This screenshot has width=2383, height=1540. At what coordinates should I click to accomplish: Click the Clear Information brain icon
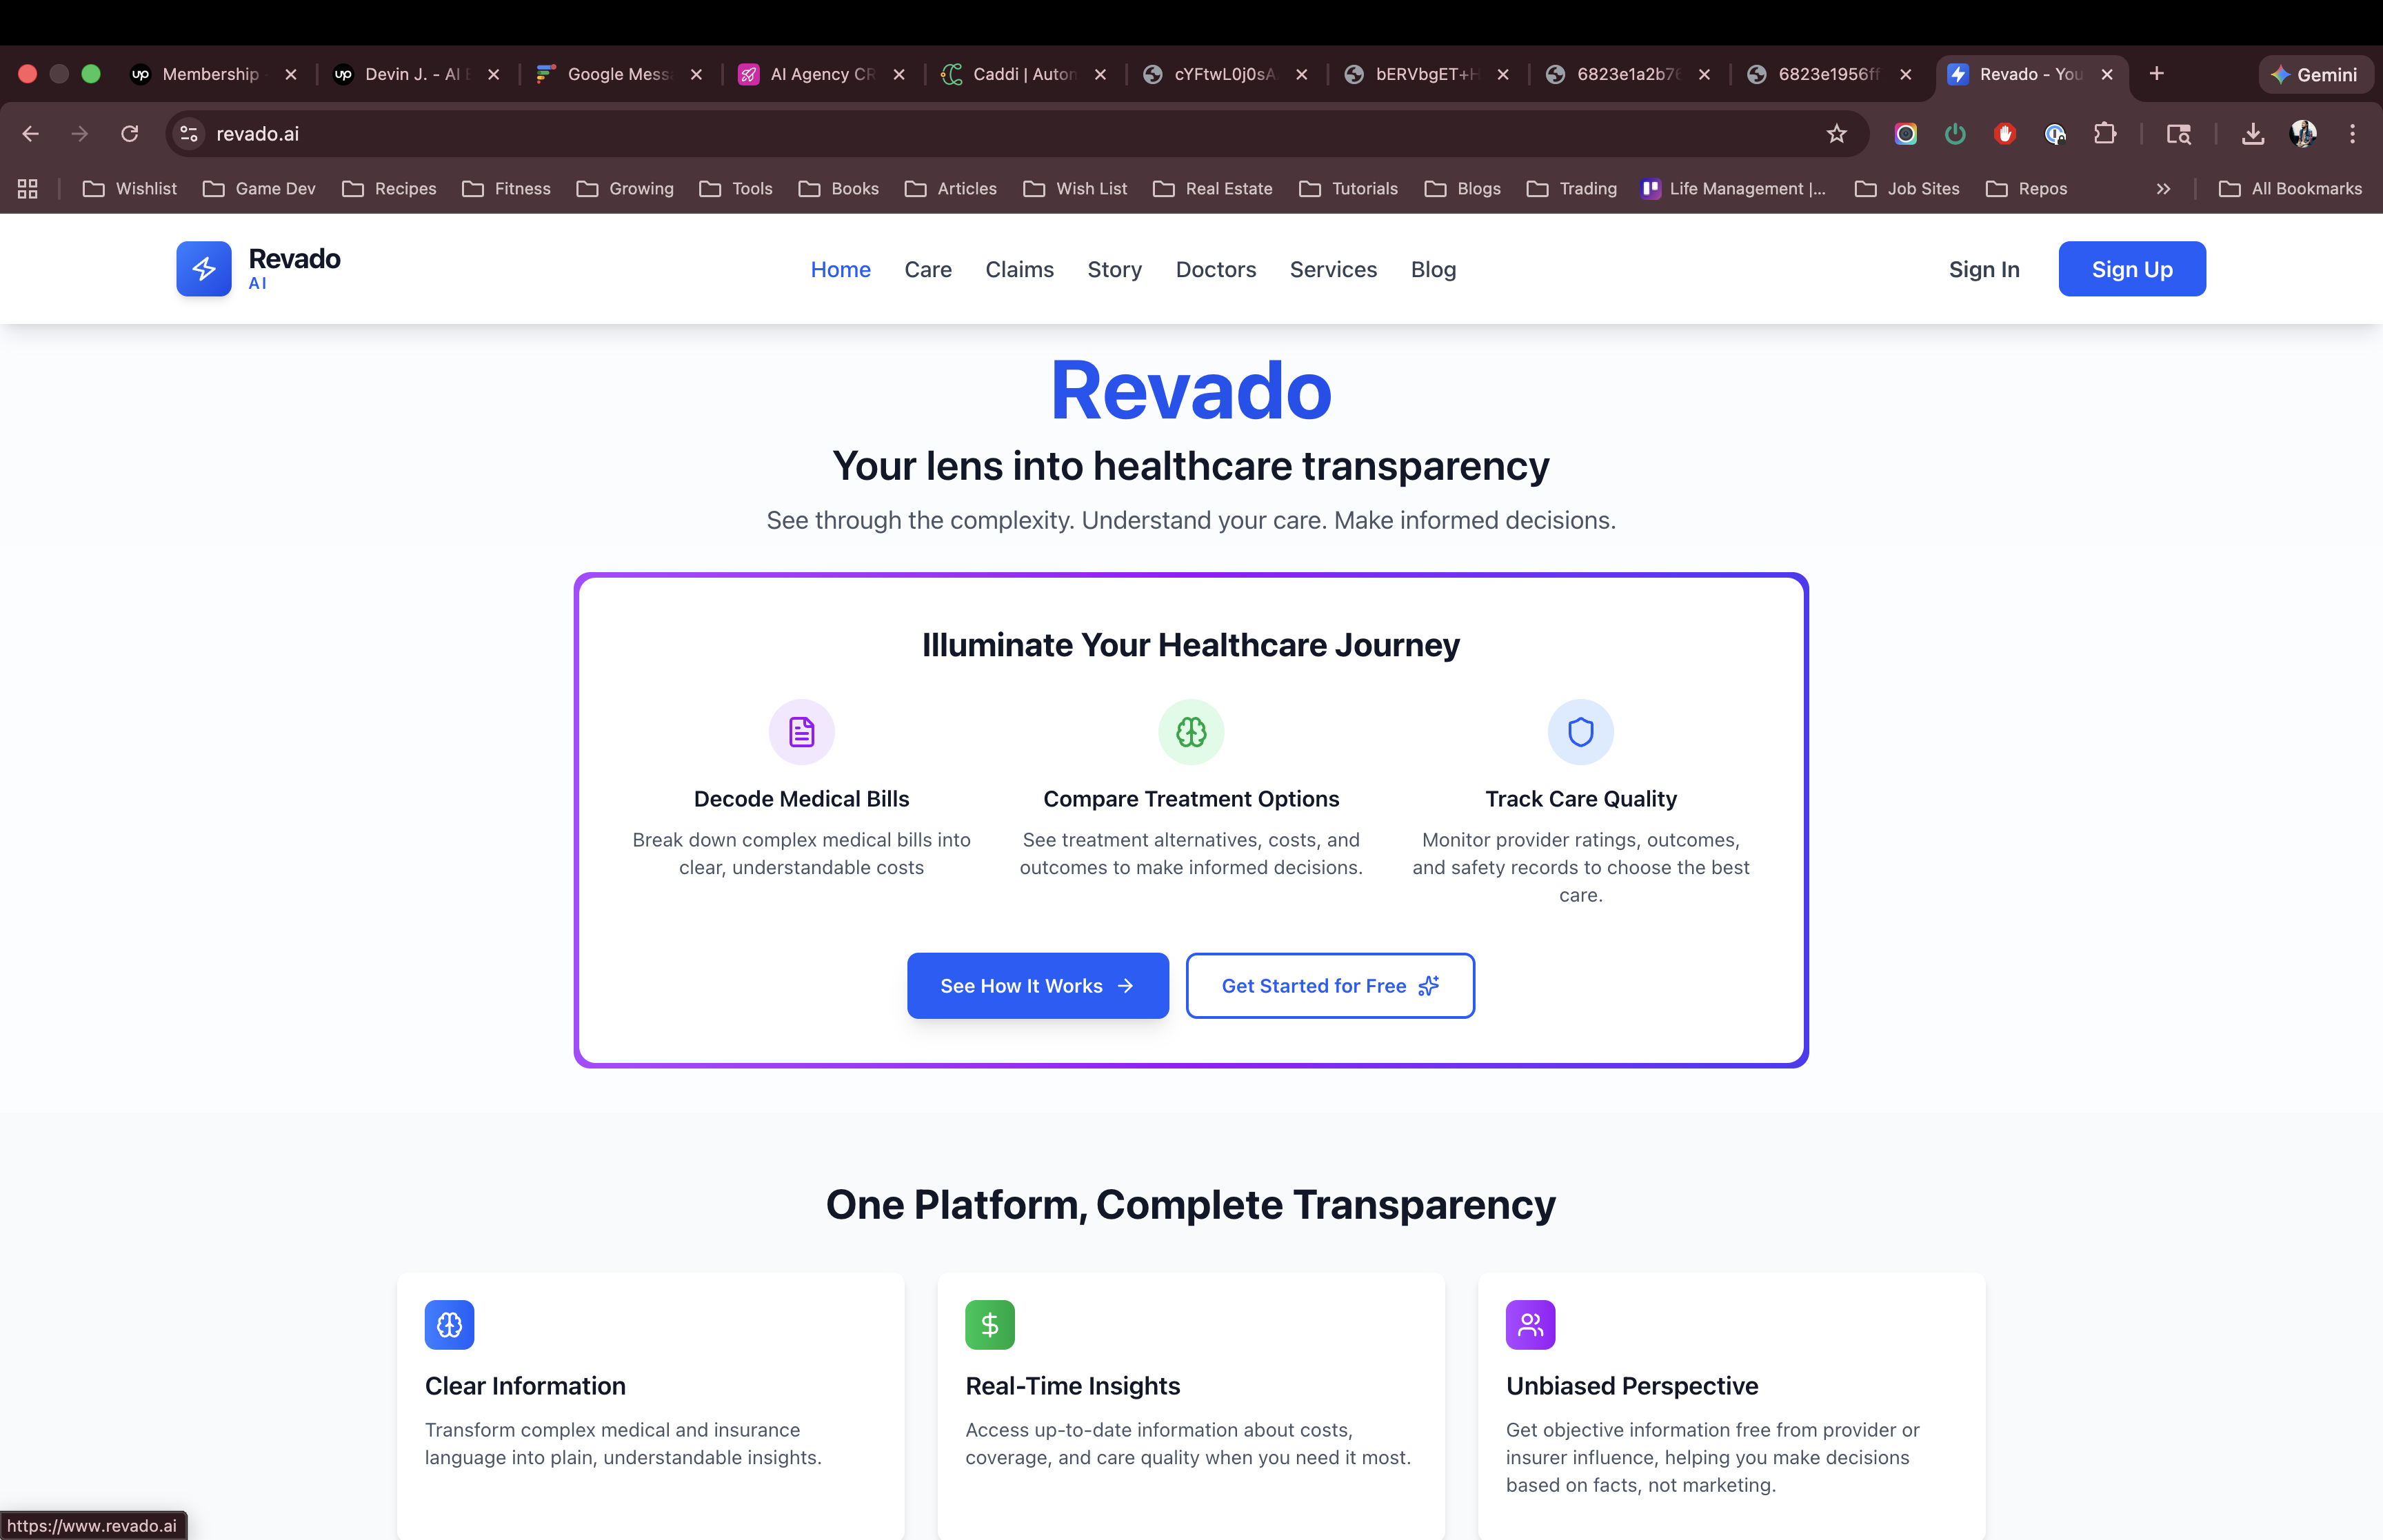(449, 1324)
